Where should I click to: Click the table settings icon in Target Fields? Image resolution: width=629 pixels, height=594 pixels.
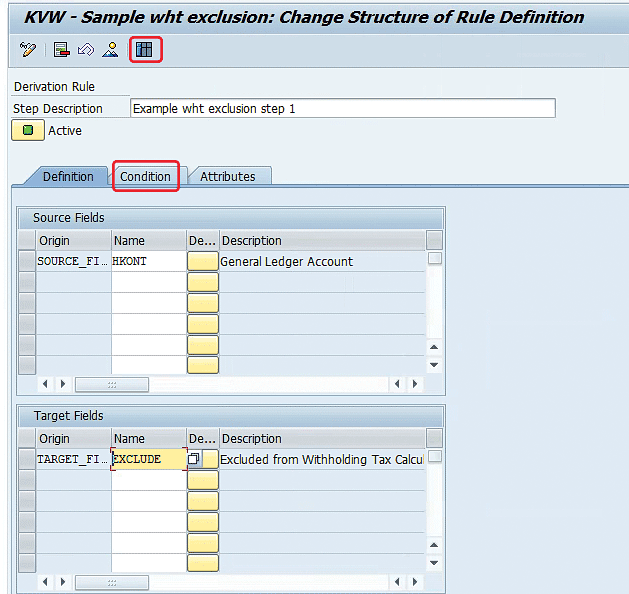tap(434, 438)
